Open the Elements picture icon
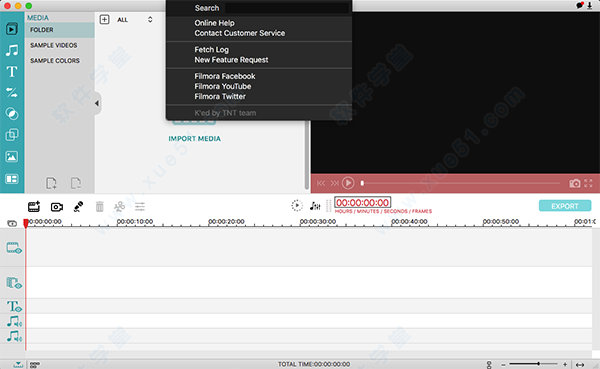600x369 pixels. (12, 157)
